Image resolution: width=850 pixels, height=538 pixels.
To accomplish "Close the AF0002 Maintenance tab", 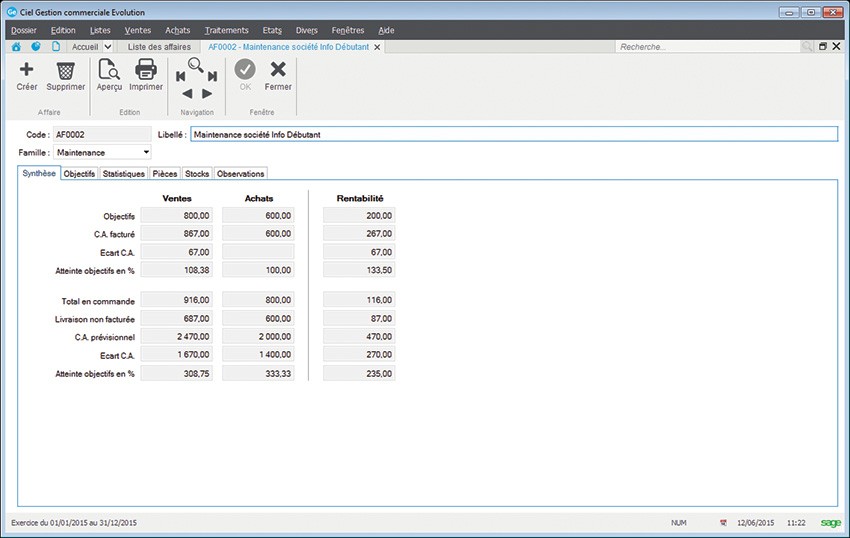I will click(377, 47).
